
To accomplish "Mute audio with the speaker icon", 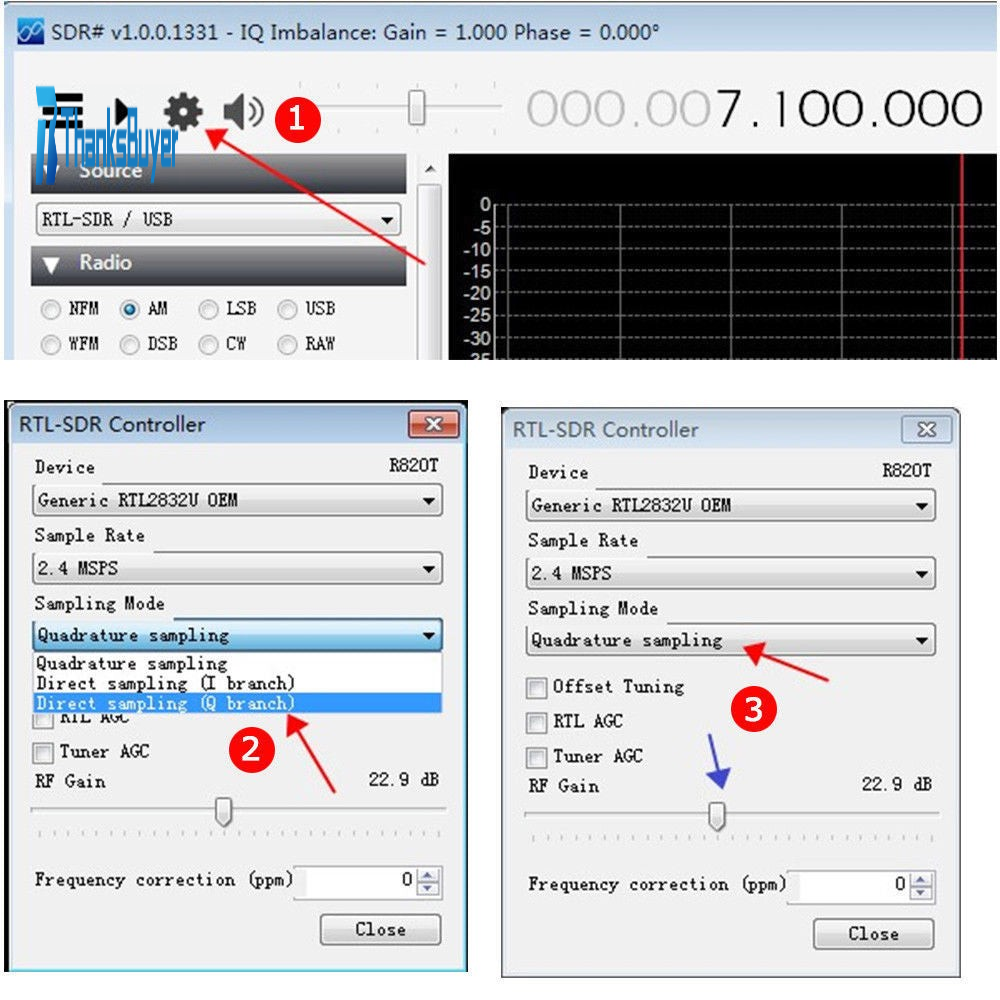I will (x=244, y=112).
